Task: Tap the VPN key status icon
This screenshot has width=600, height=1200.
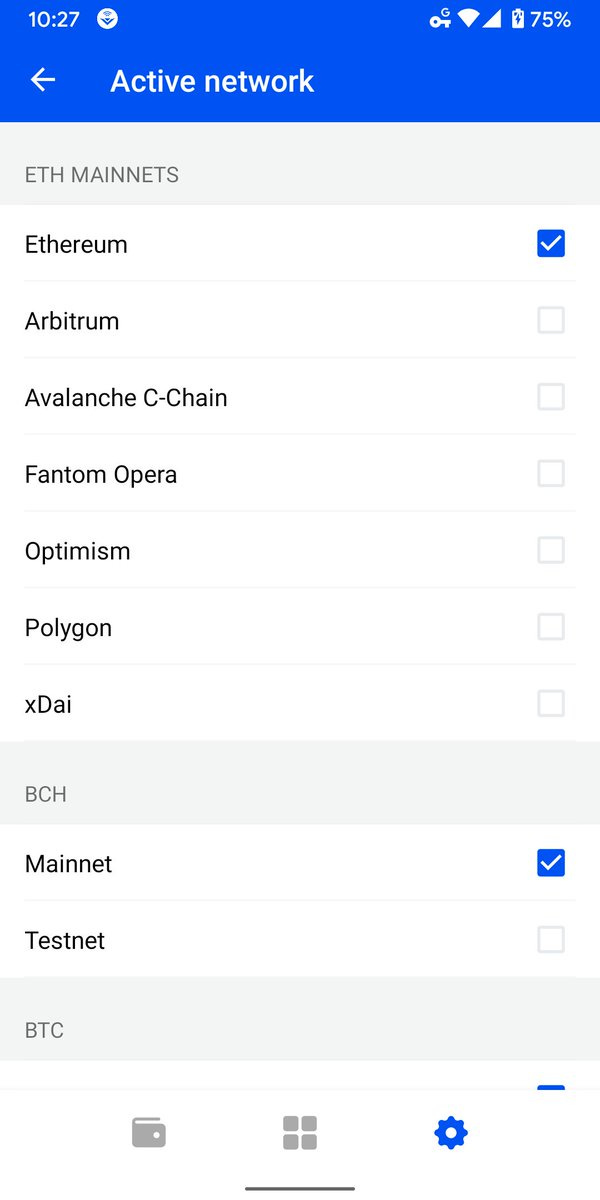Action: [x=440, y=19]
